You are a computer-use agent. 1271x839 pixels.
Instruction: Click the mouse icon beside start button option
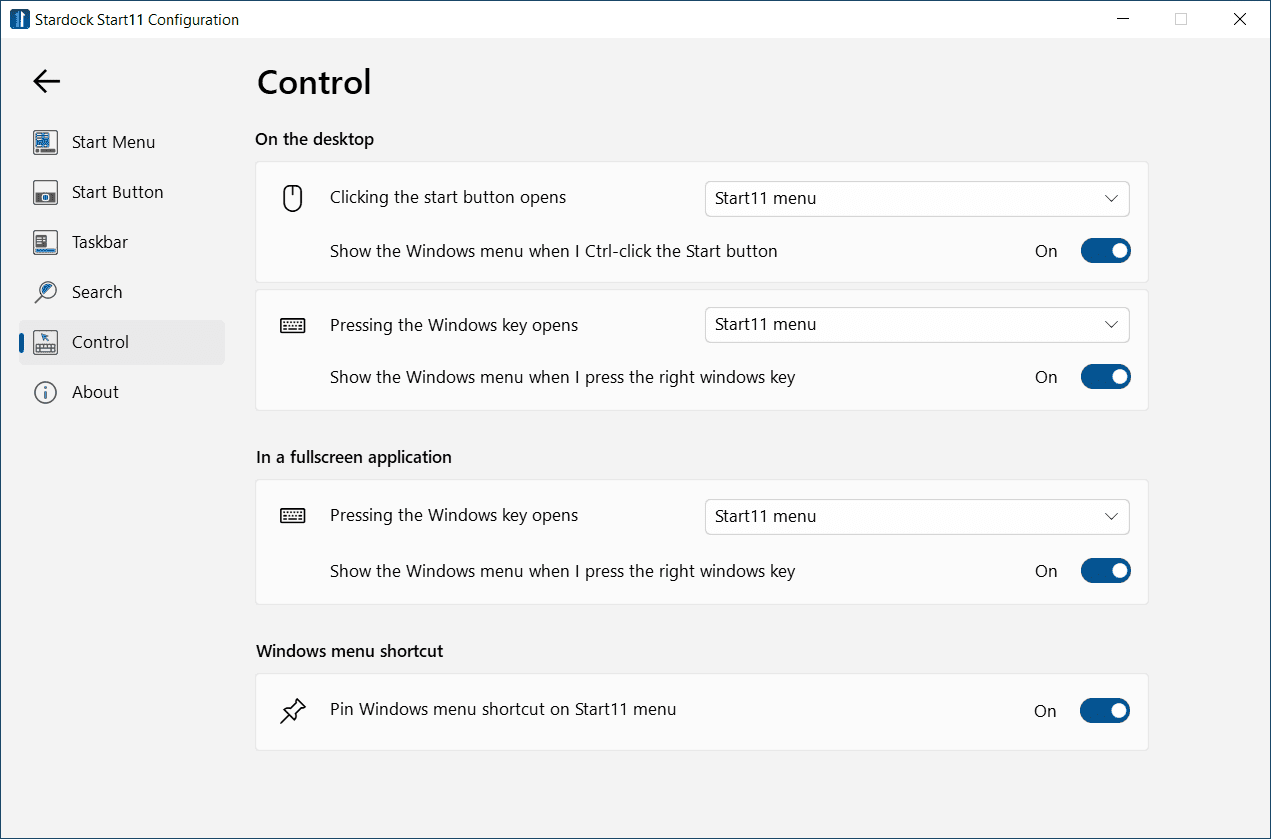point(292,199)
